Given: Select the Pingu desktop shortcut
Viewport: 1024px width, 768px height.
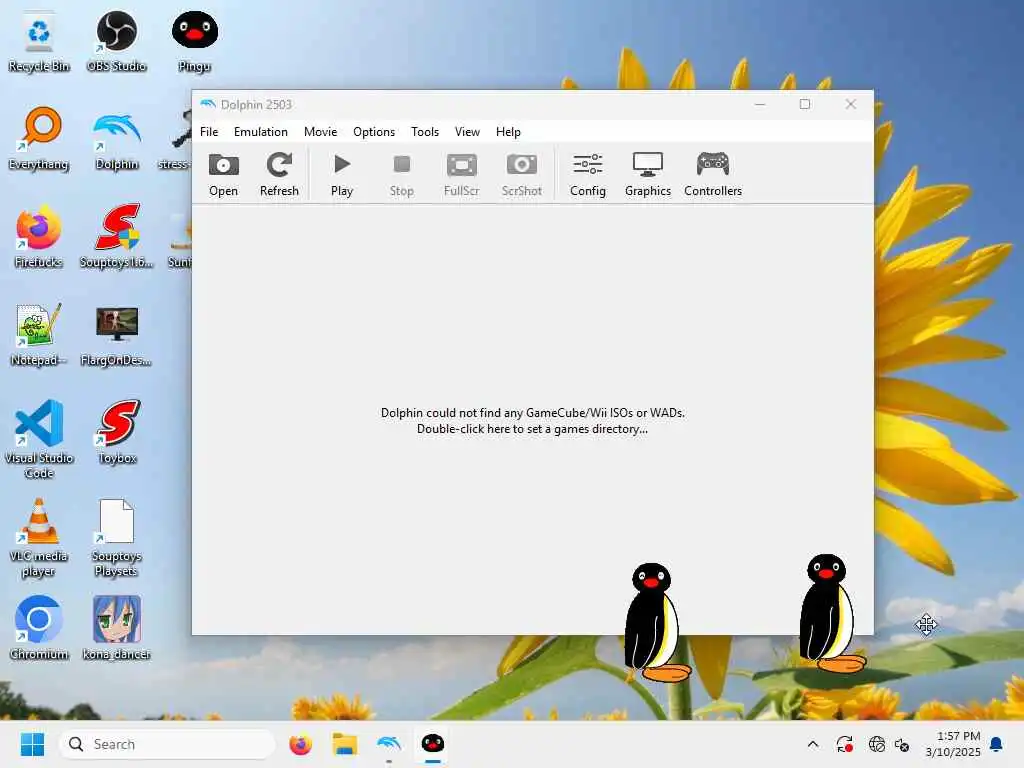Looking at the screenshot, I should click(195, 42).
